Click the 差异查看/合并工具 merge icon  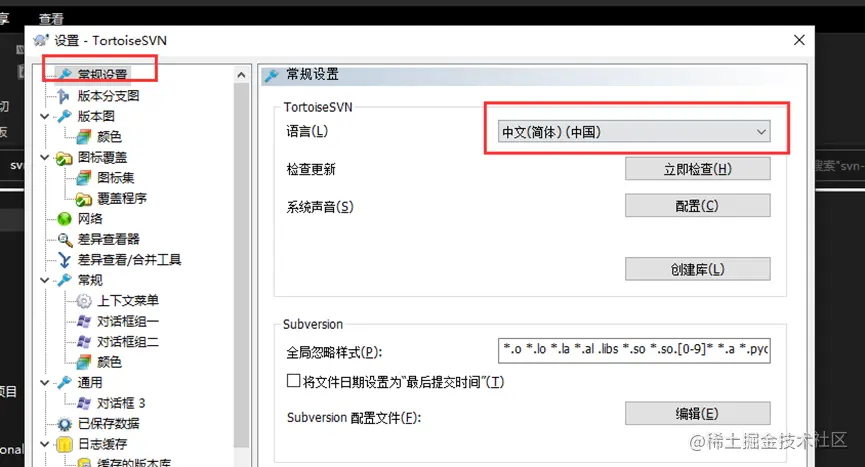[65, 260]
